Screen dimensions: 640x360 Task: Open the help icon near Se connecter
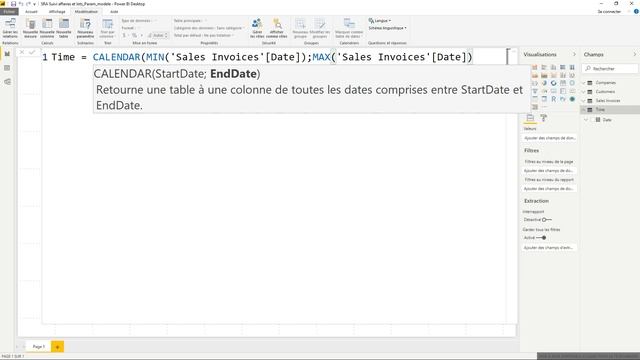coord(636,11)
